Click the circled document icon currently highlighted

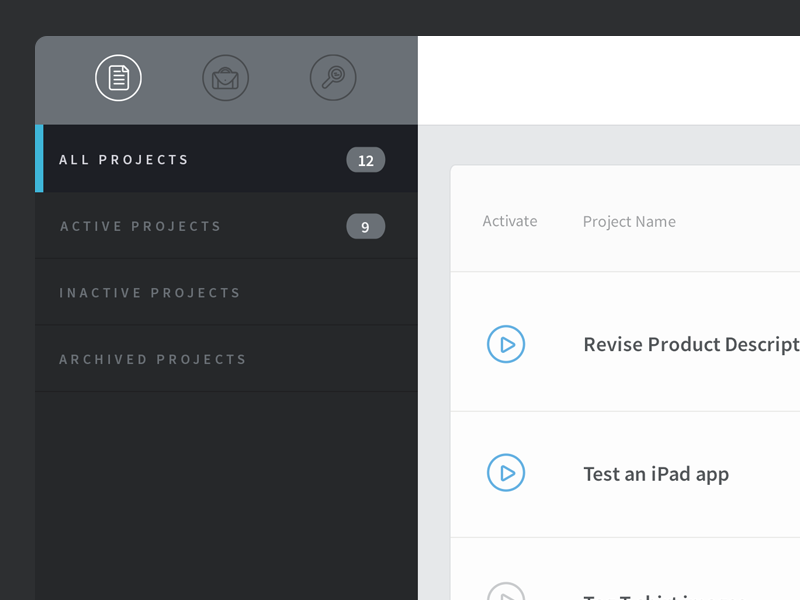[119, 78]
